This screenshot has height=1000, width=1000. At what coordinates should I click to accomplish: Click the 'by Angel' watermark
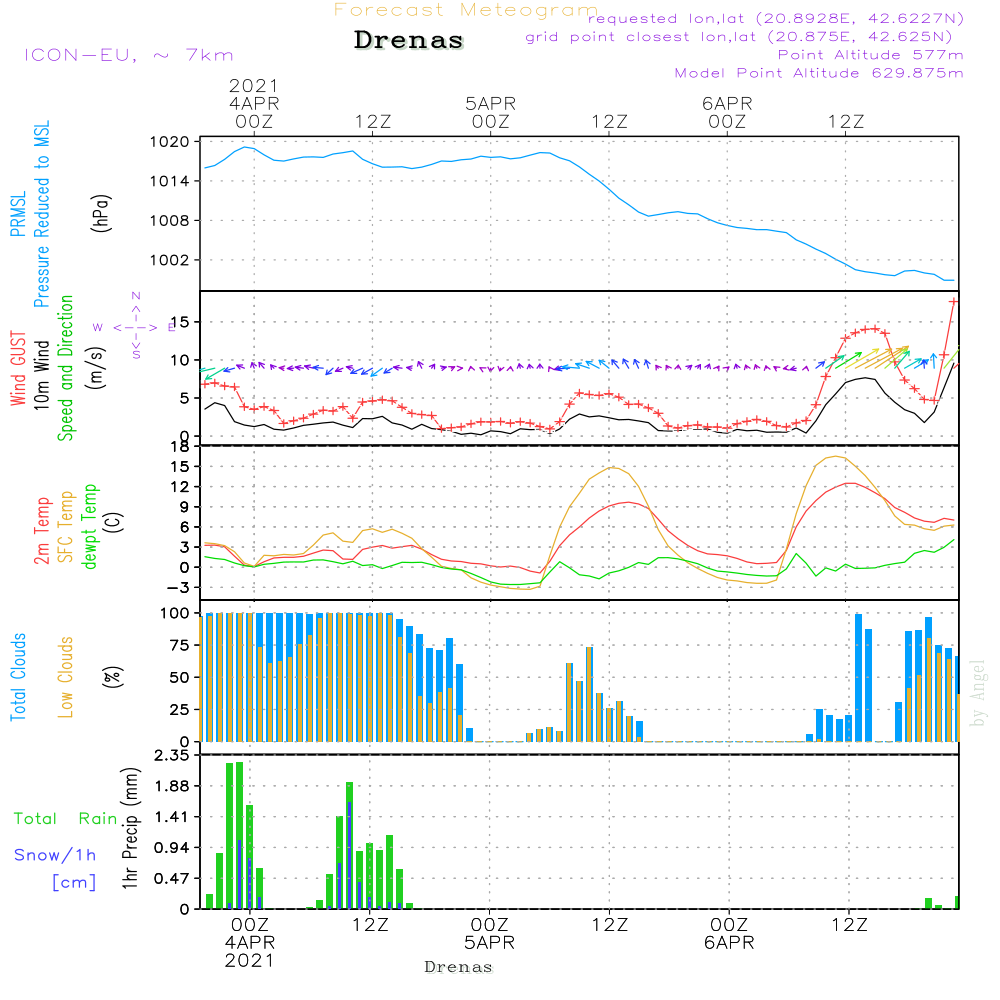(978, 692)
